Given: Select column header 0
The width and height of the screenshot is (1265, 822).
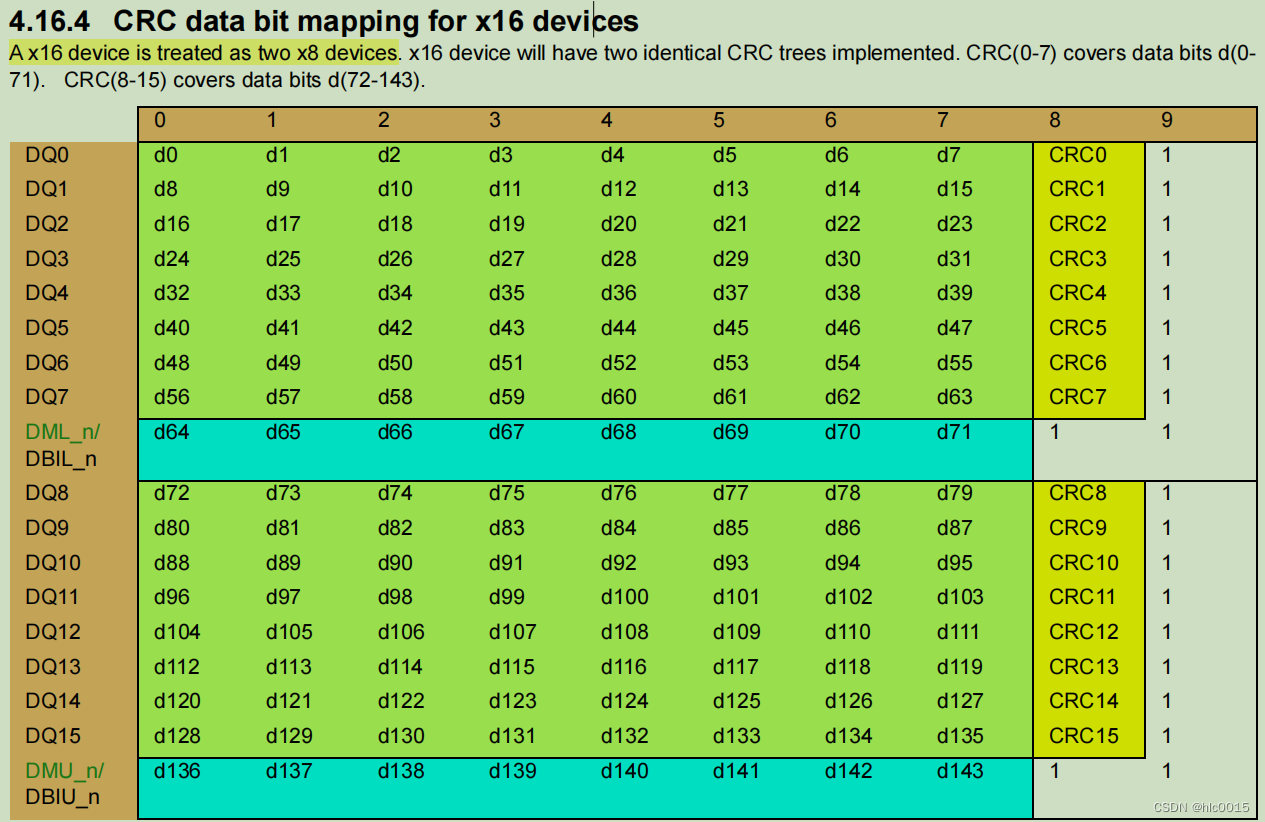Looking at the screenshot, I should point(160,120).
